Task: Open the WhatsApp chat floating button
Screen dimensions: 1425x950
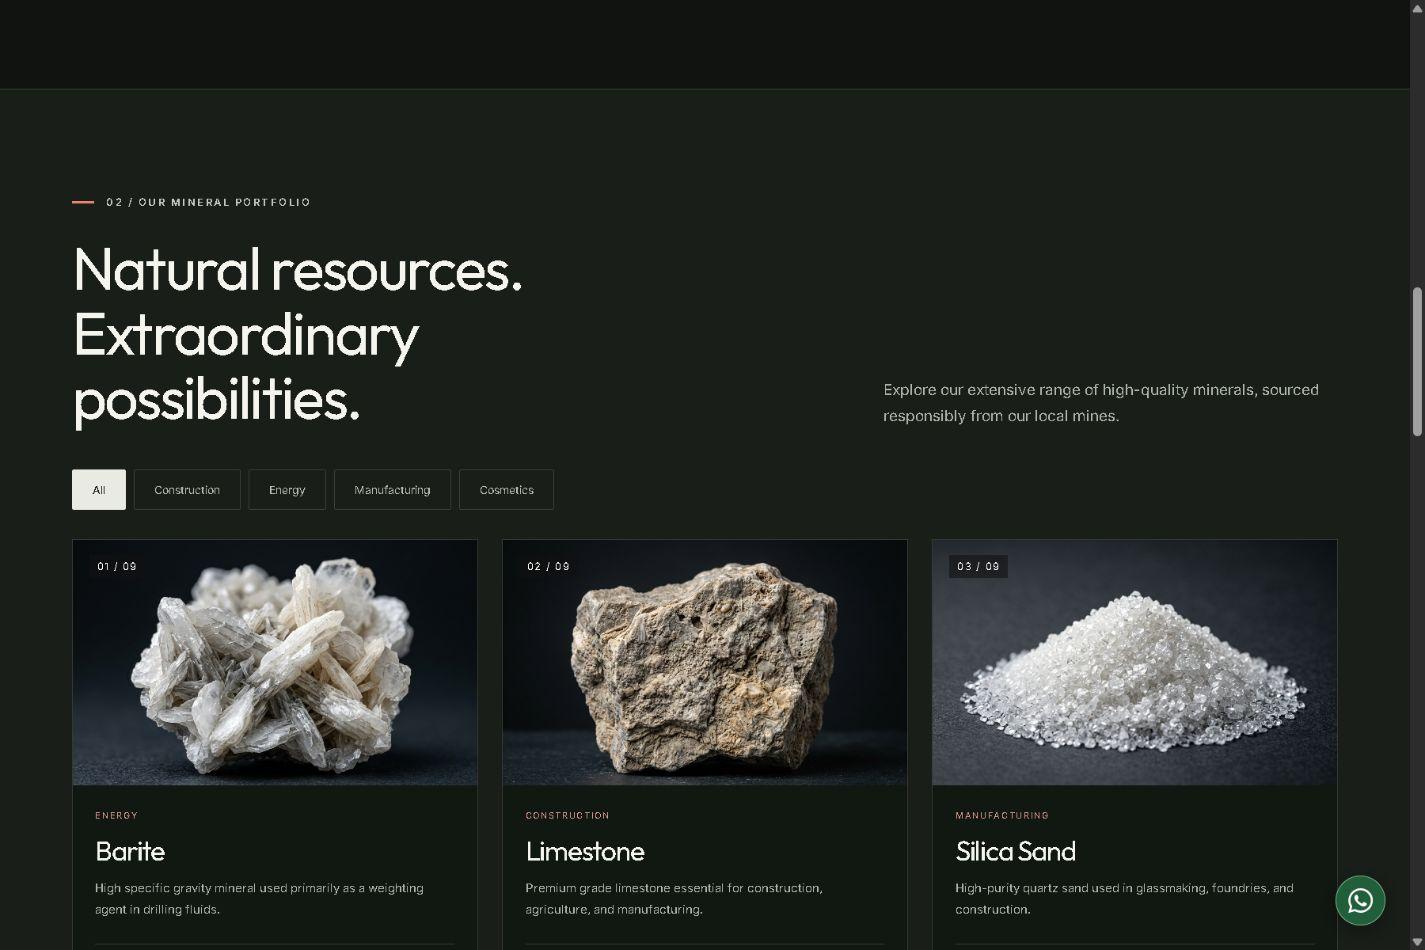Action: pyautogui.click(x=1360, y=900)
